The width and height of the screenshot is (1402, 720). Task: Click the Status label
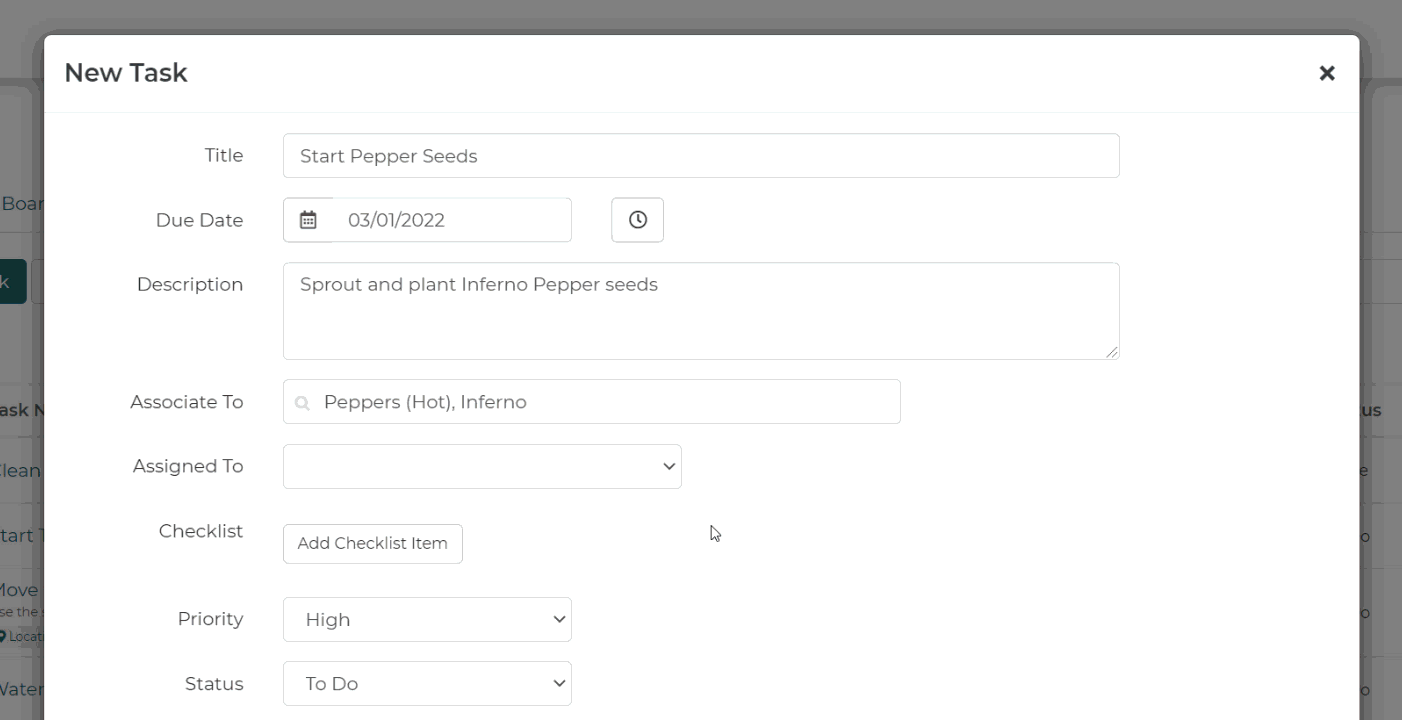214,684
